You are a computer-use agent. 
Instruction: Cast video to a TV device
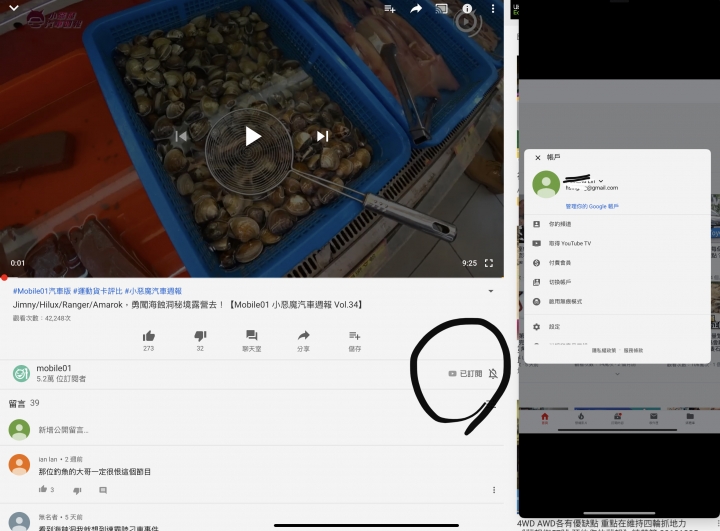pos(441,9)
